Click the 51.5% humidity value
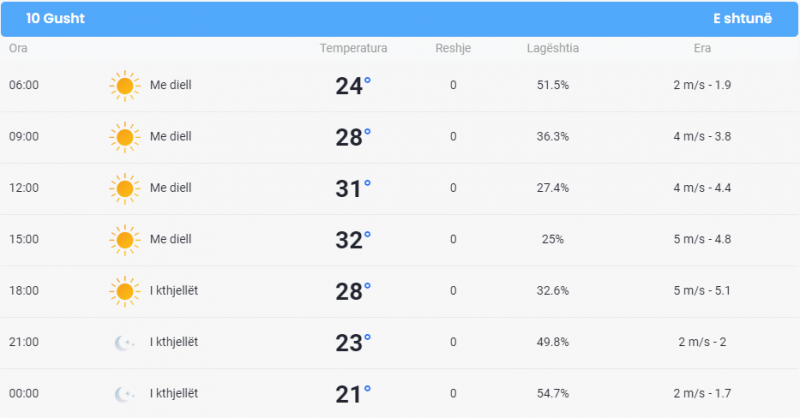Screen dimensions: 800x418 click(x=553, y=85)
